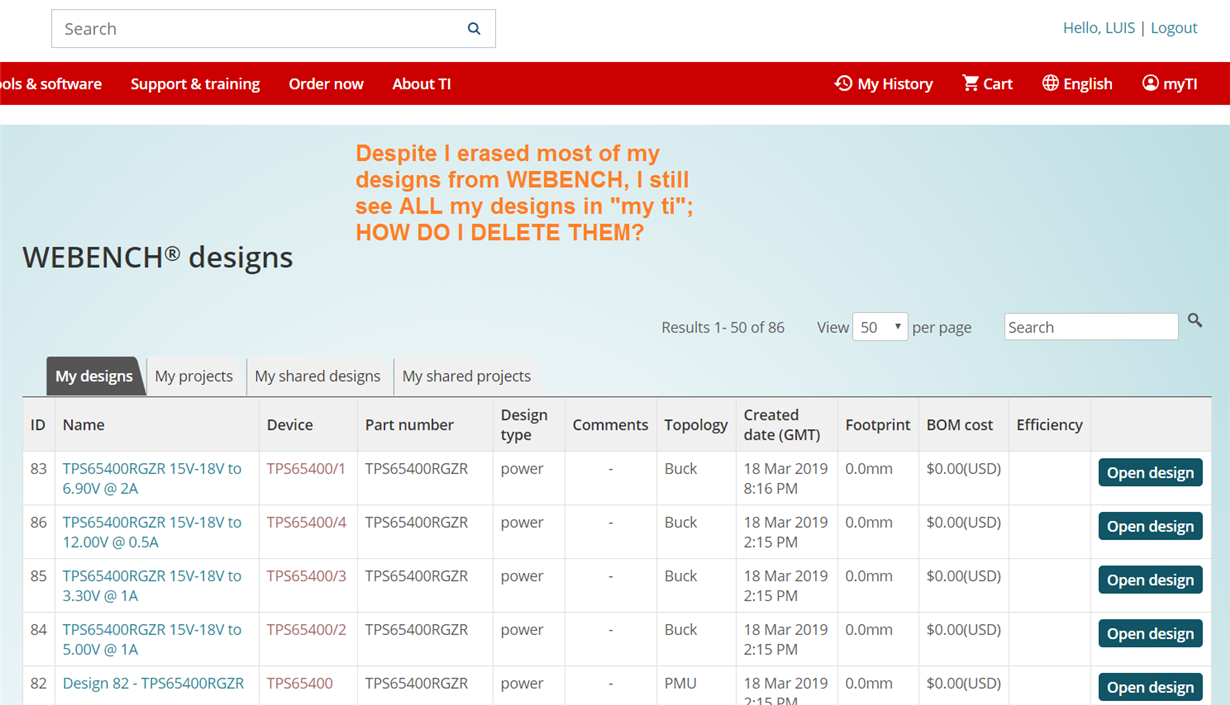Open My History clock icon
Viewport: 1230px width, 705px height.
coord(843,83)
